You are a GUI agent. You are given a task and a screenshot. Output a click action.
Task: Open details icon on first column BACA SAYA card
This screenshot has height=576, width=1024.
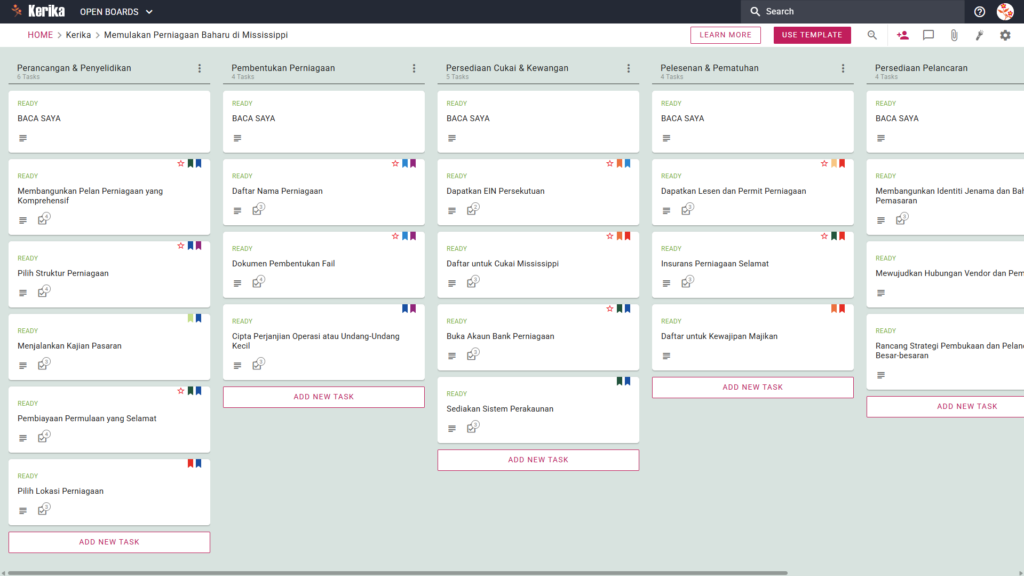(23, 138)
